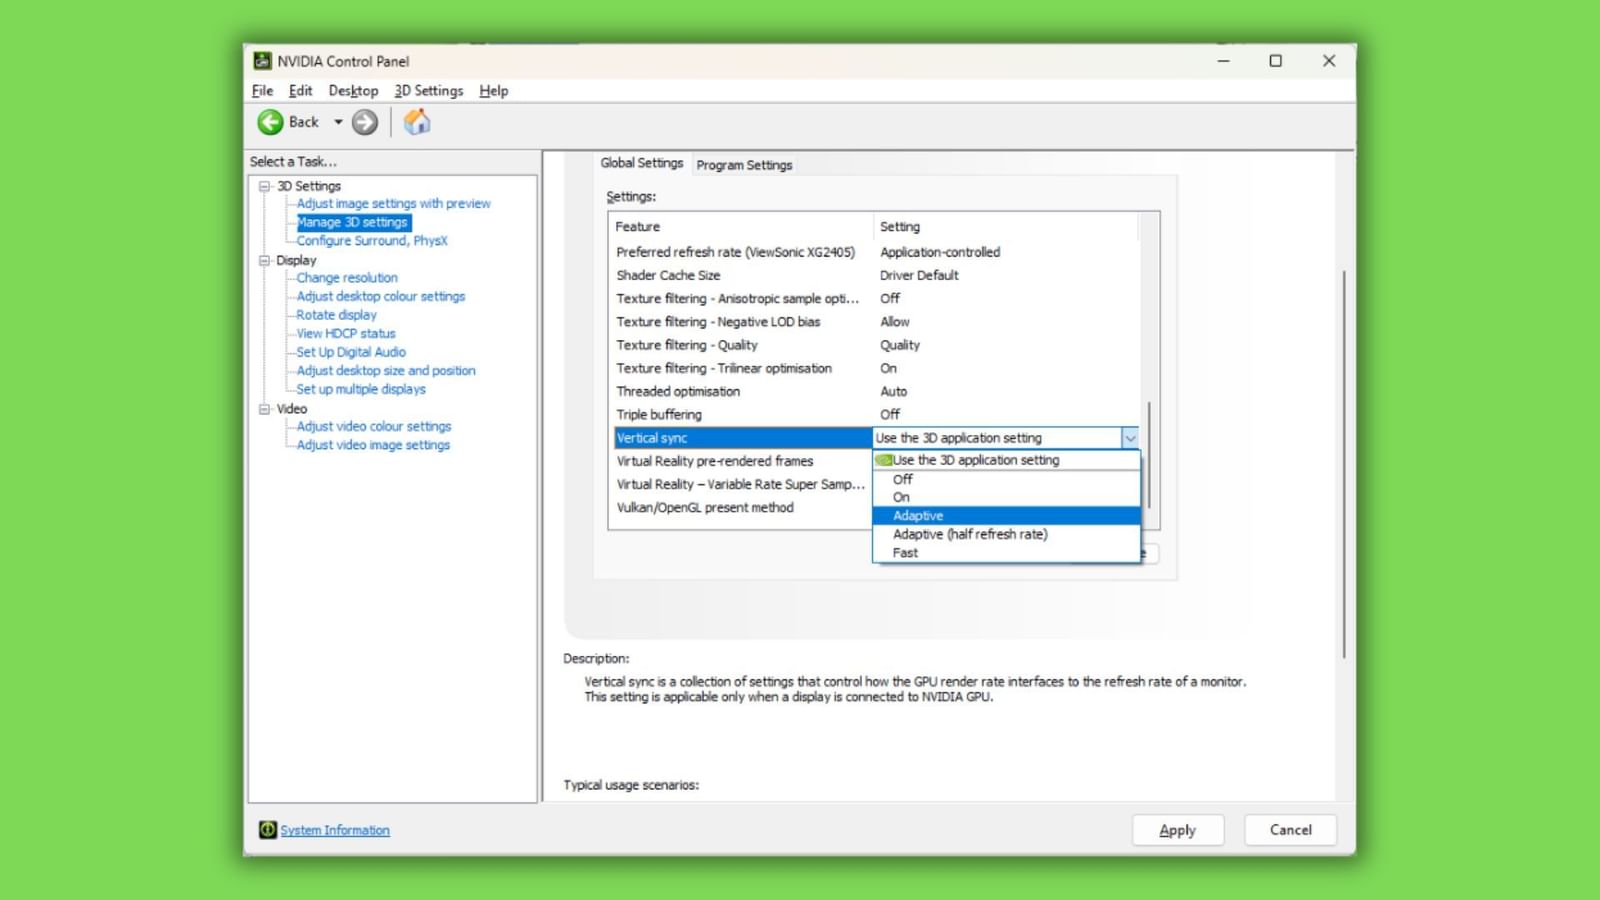Screen dimensions: 1600x900
Task: Click the System Information icon at bottom left
Action: point(267,830)
